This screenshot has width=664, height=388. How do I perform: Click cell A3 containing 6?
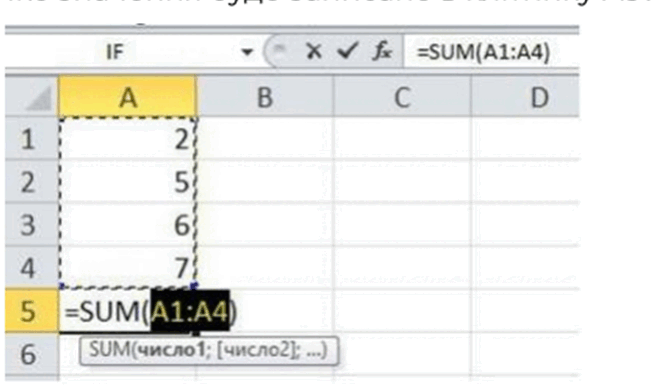(x=128, y=225)
